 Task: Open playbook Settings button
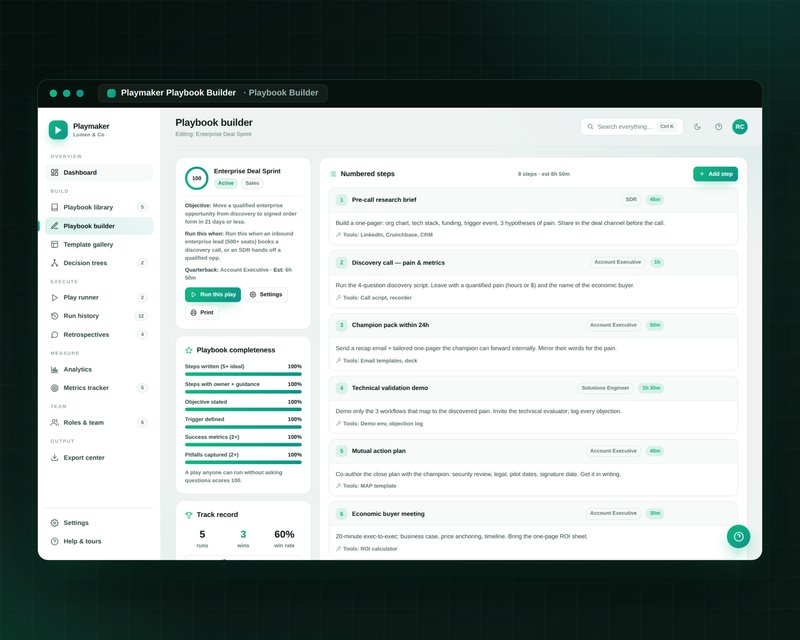(266, 294)
